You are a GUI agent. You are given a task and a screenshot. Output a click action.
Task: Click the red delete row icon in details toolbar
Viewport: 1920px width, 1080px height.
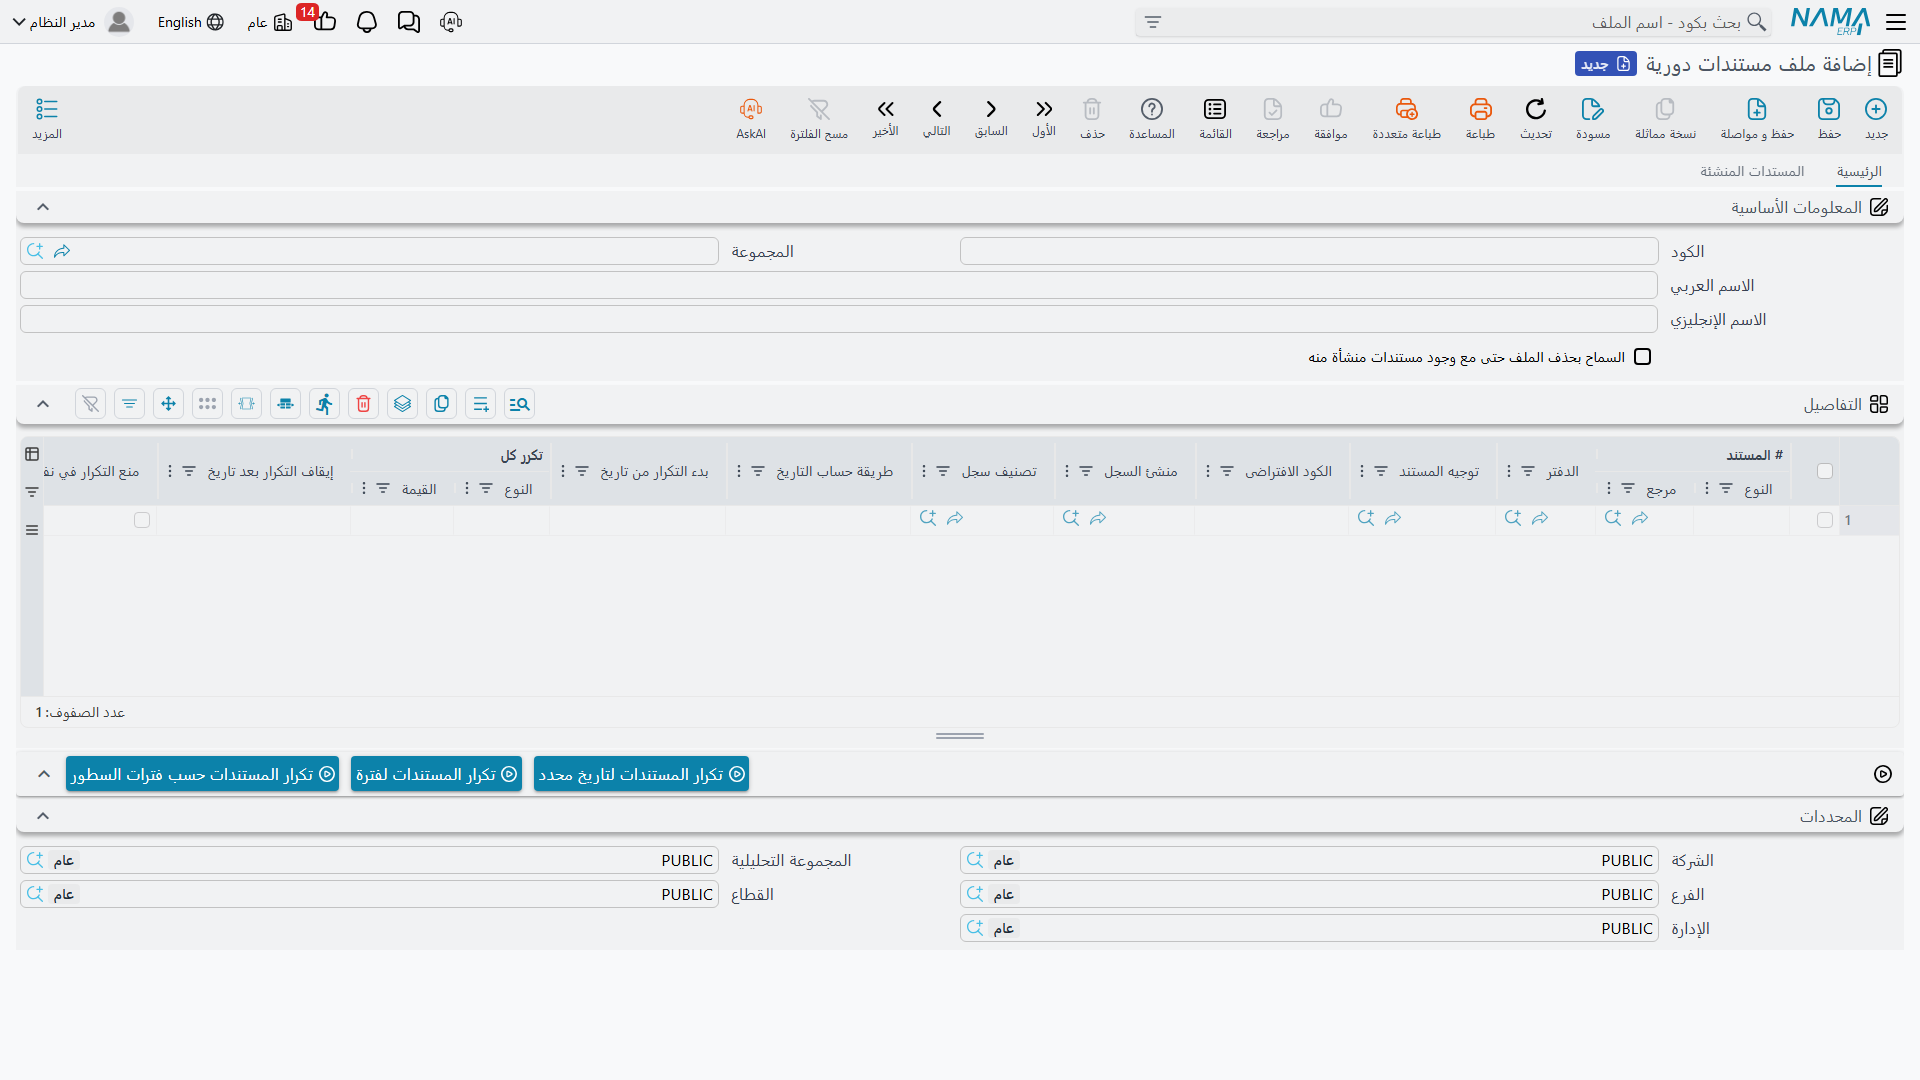click(x=364, y=404)
